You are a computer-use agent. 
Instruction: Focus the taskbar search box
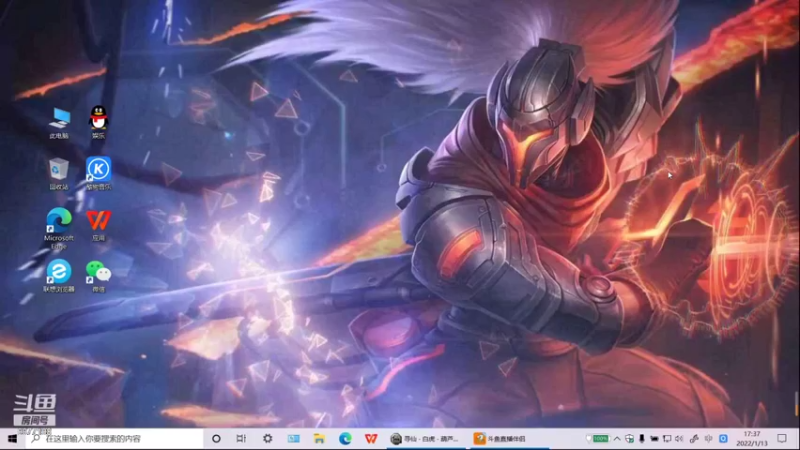pyautogui.click(x=114, y=439)
